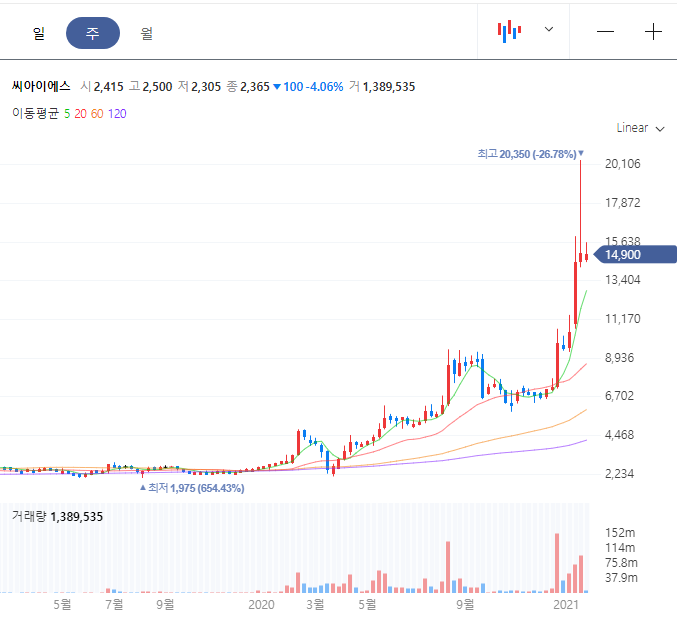Click the 2,234 price axis label
Viewport: 677px width, 617px height.
[619, 474]
